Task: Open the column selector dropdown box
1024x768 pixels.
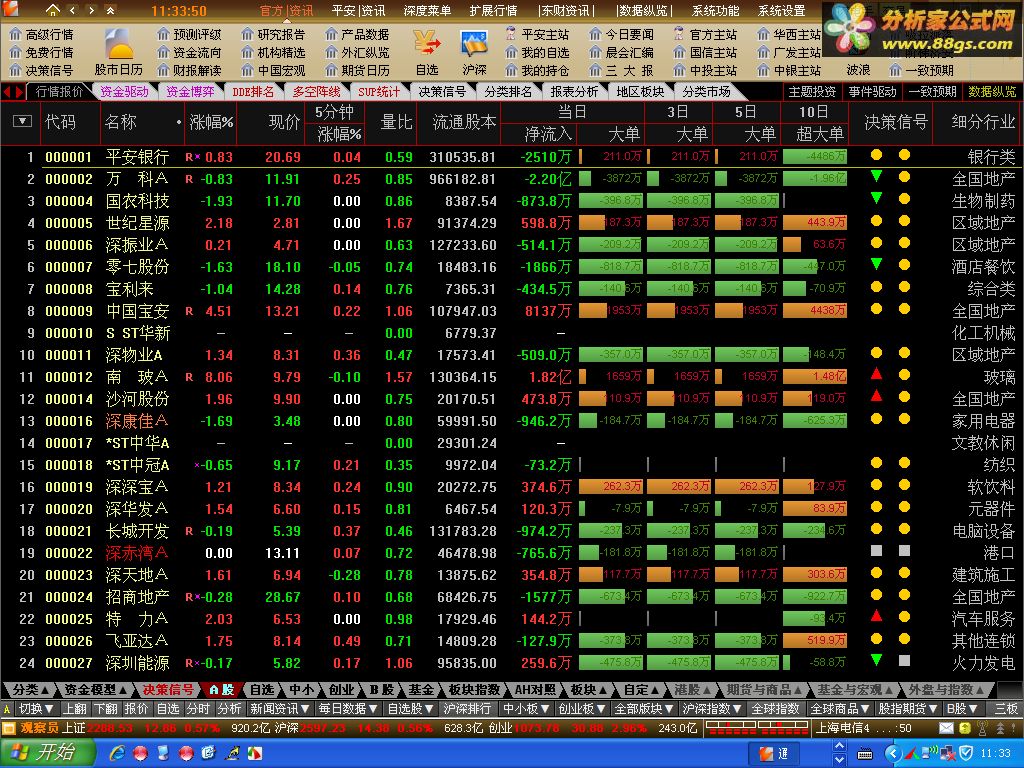Action: pos(22,121)
